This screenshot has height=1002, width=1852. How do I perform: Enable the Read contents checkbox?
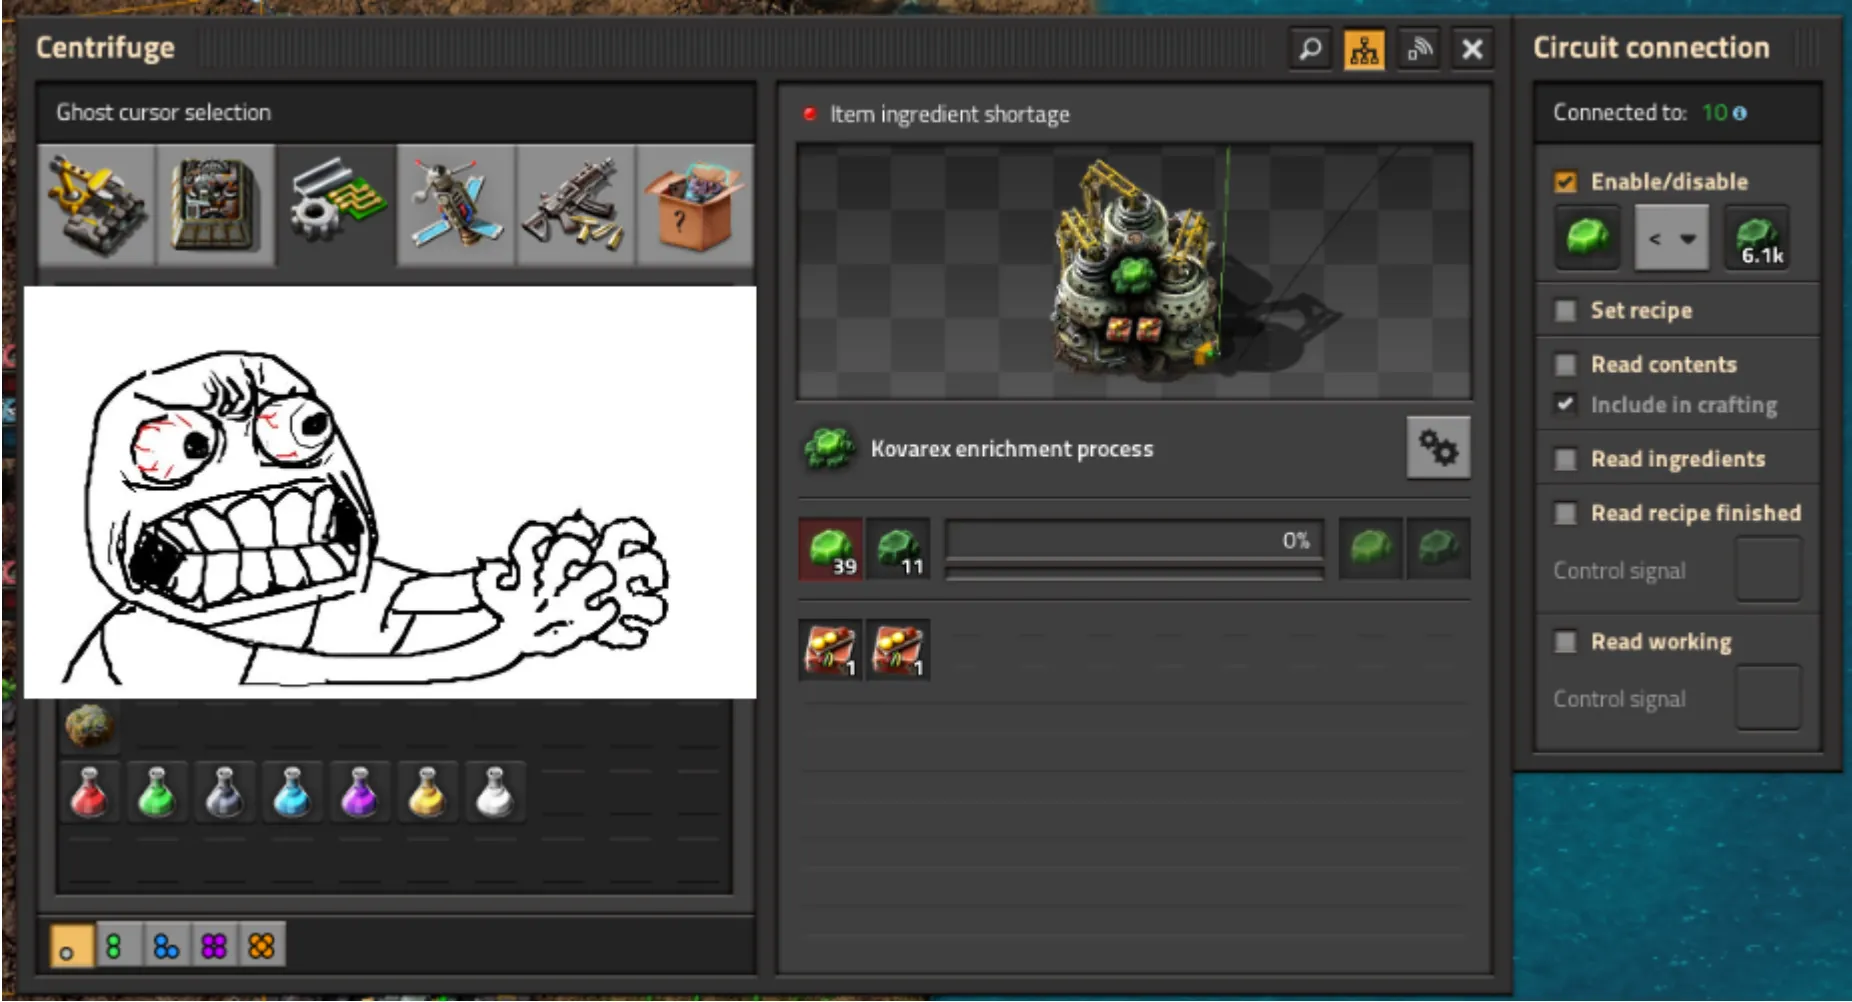(1565, 365)
